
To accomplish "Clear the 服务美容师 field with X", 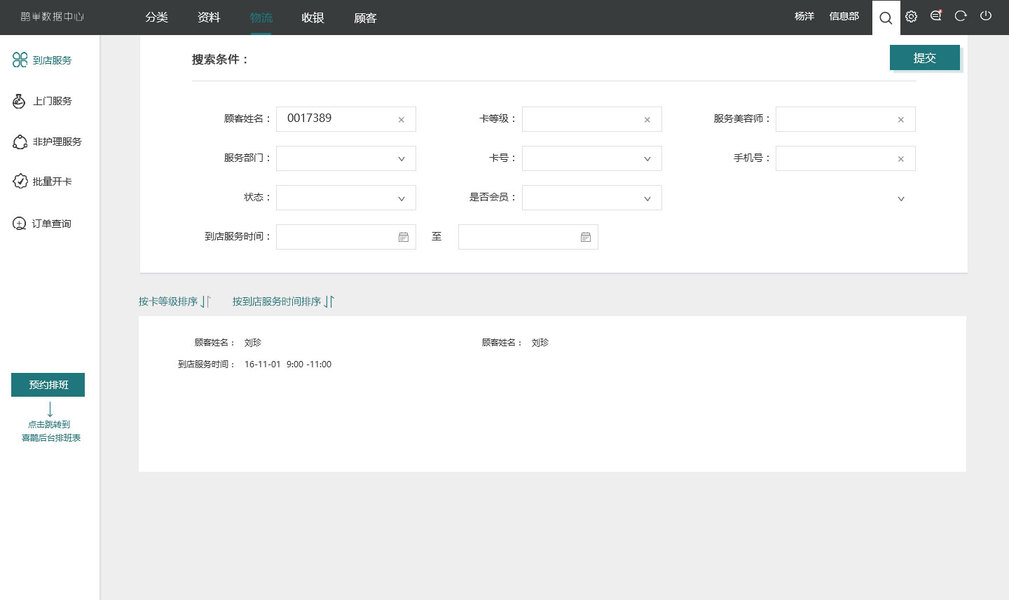I will pos(900,120).
